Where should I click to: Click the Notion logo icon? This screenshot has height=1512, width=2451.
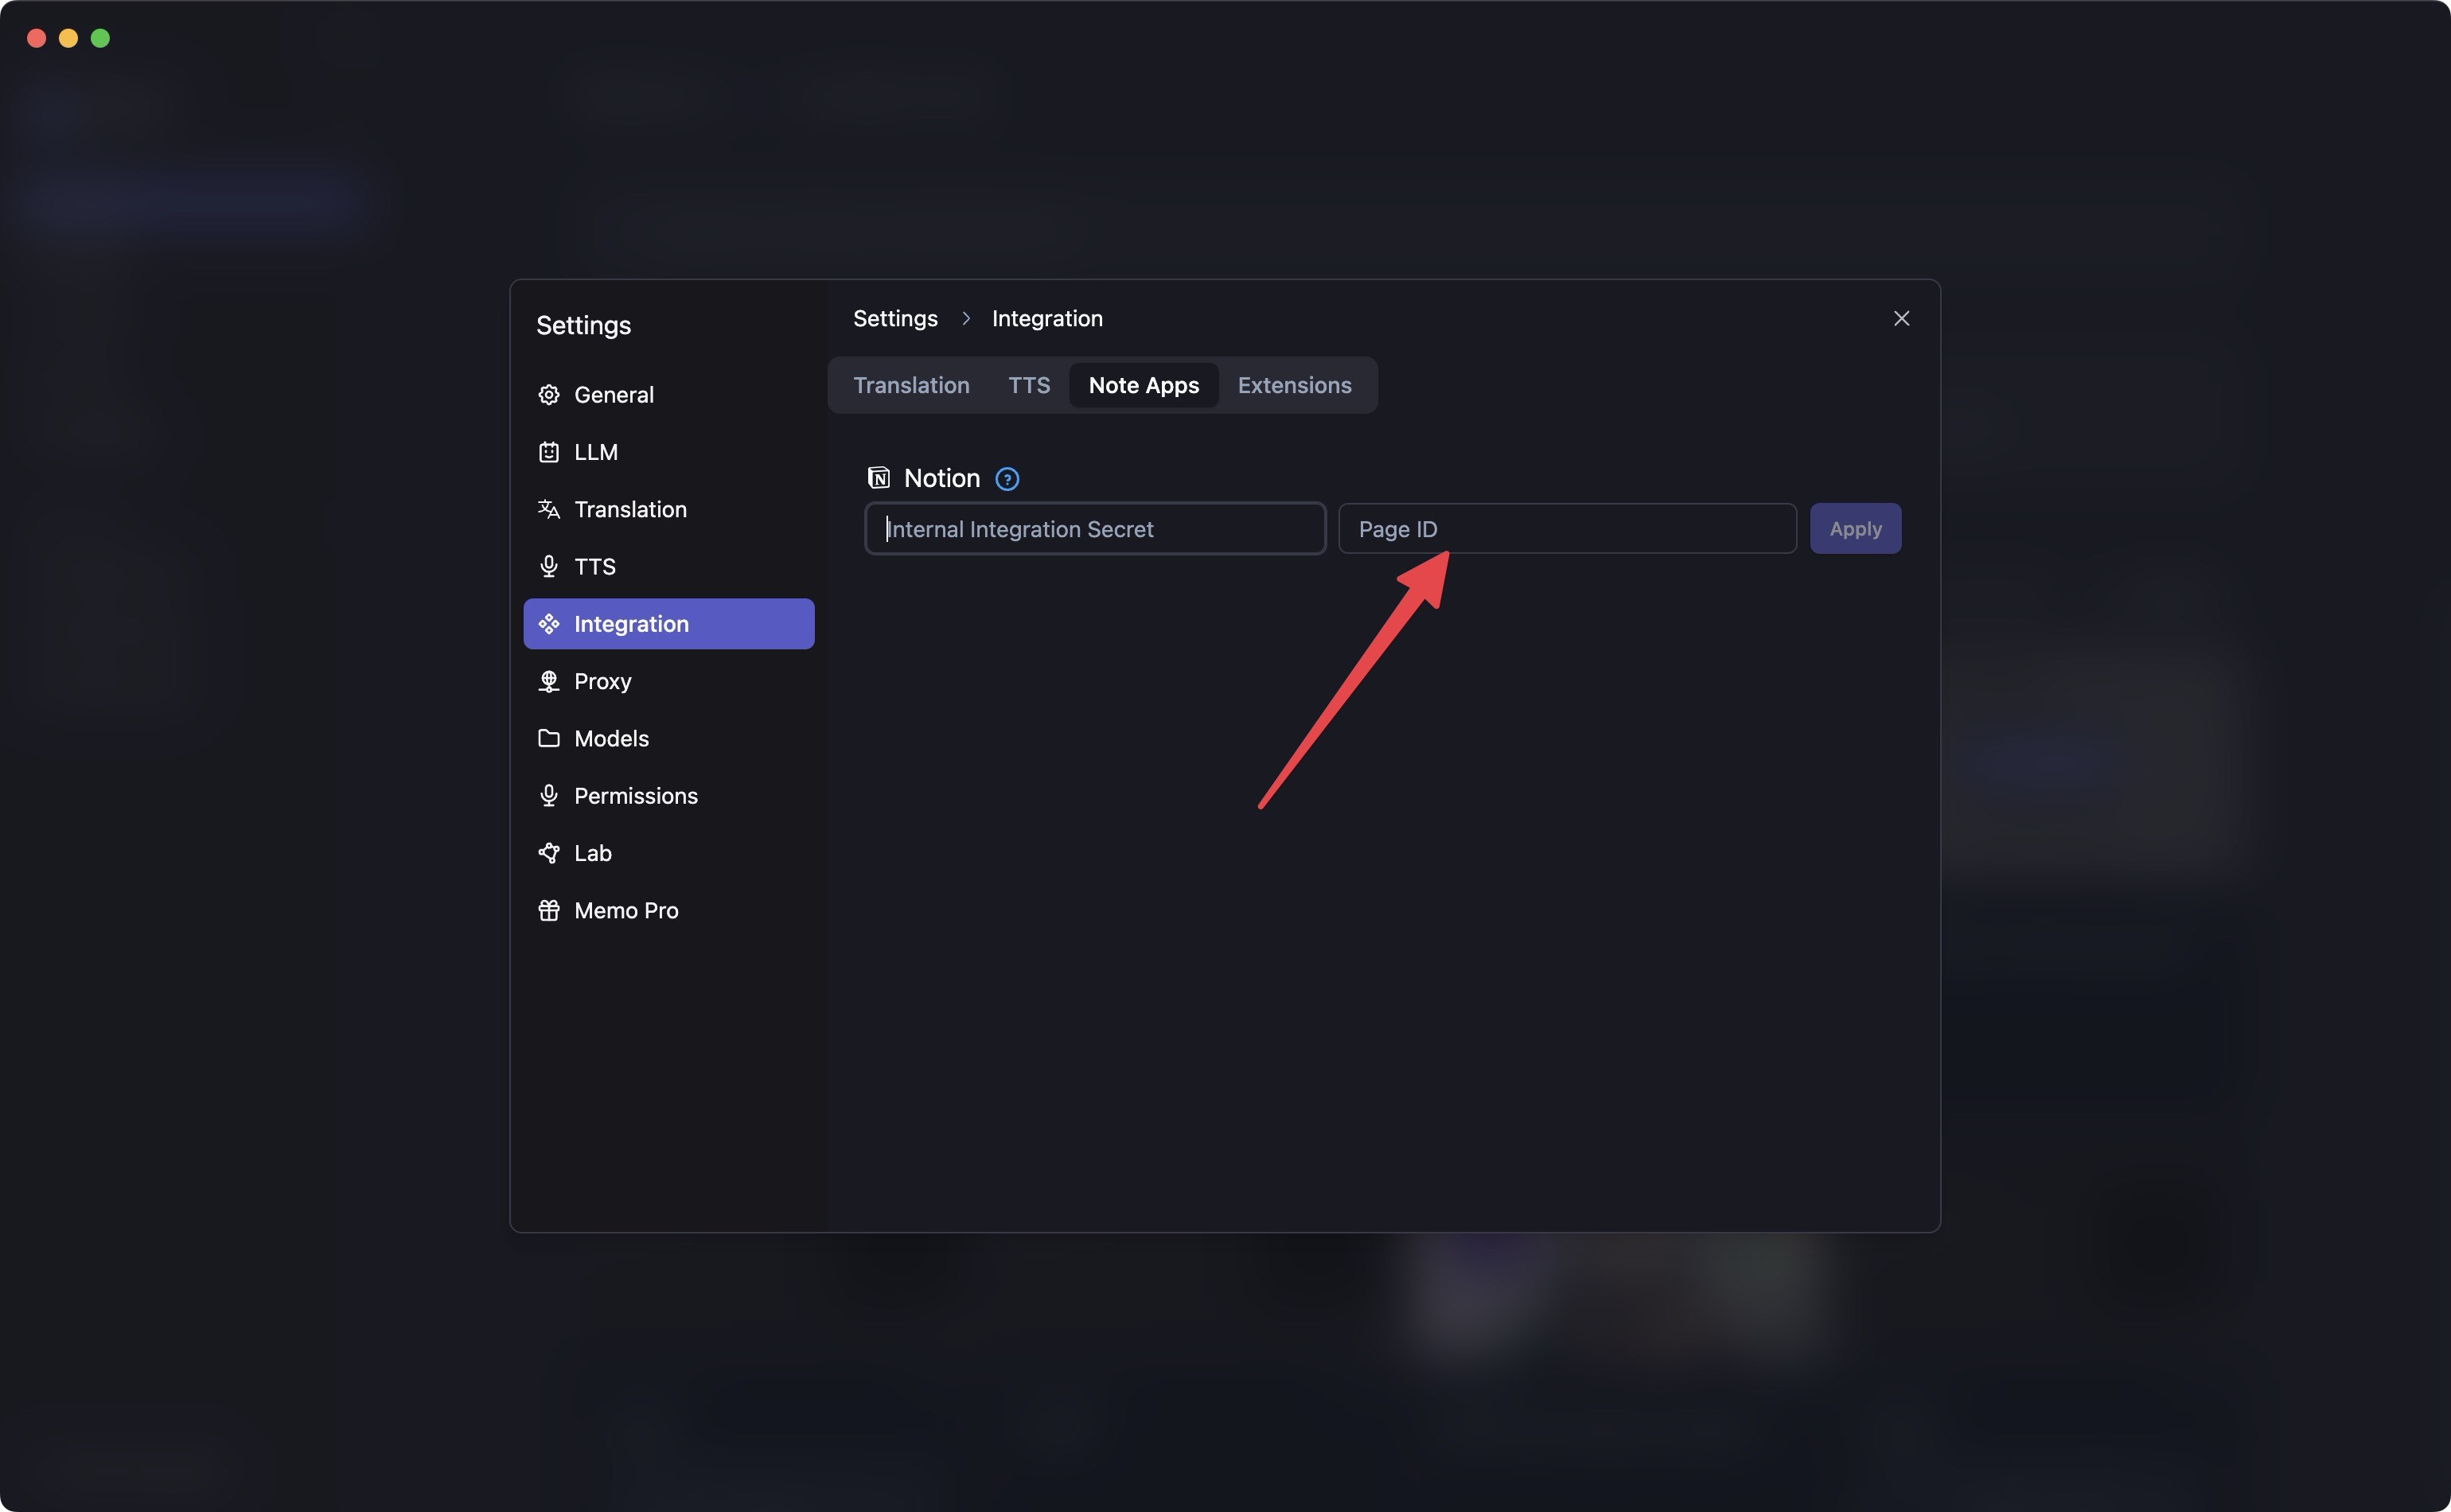click(x=878, y=478)
